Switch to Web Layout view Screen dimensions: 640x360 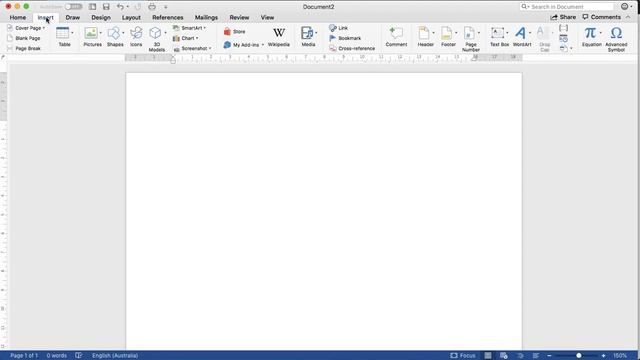(504, 356)
